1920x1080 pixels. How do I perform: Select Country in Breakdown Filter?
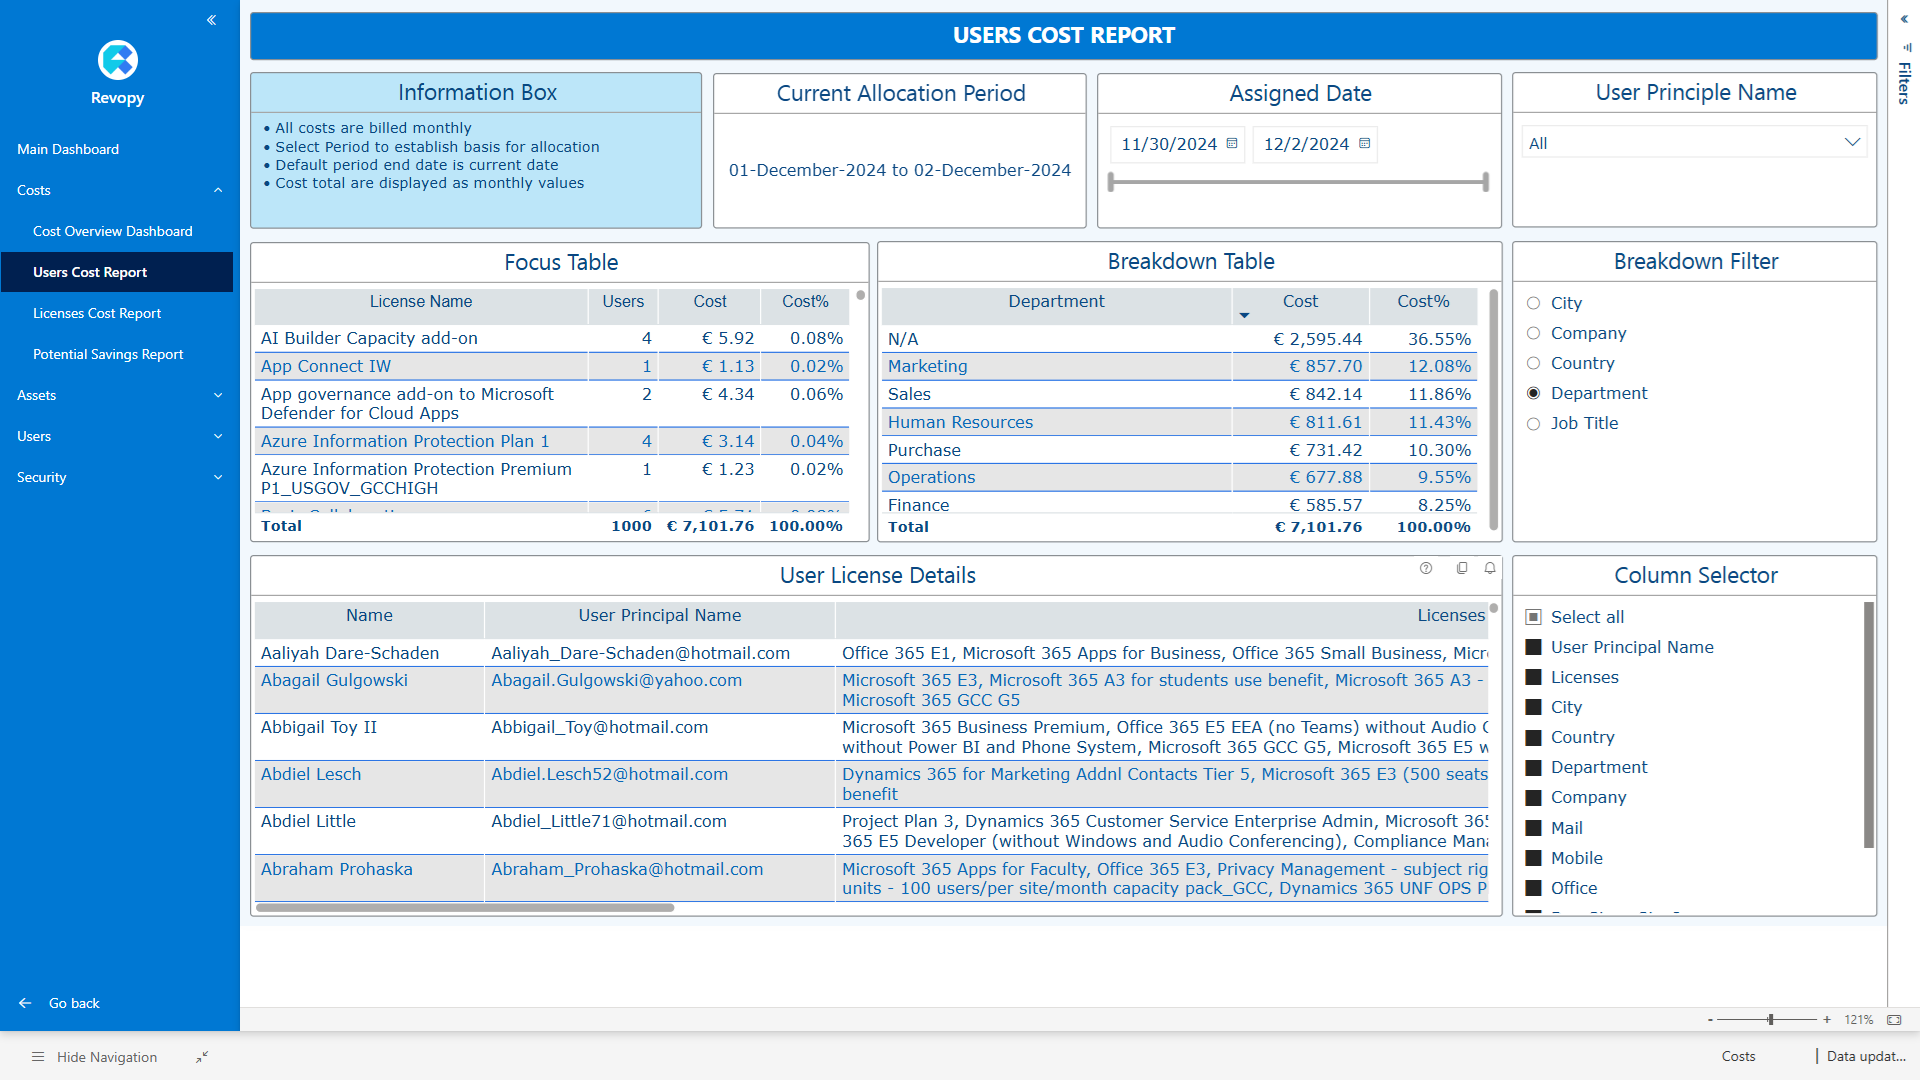(x=1533, y=363)
